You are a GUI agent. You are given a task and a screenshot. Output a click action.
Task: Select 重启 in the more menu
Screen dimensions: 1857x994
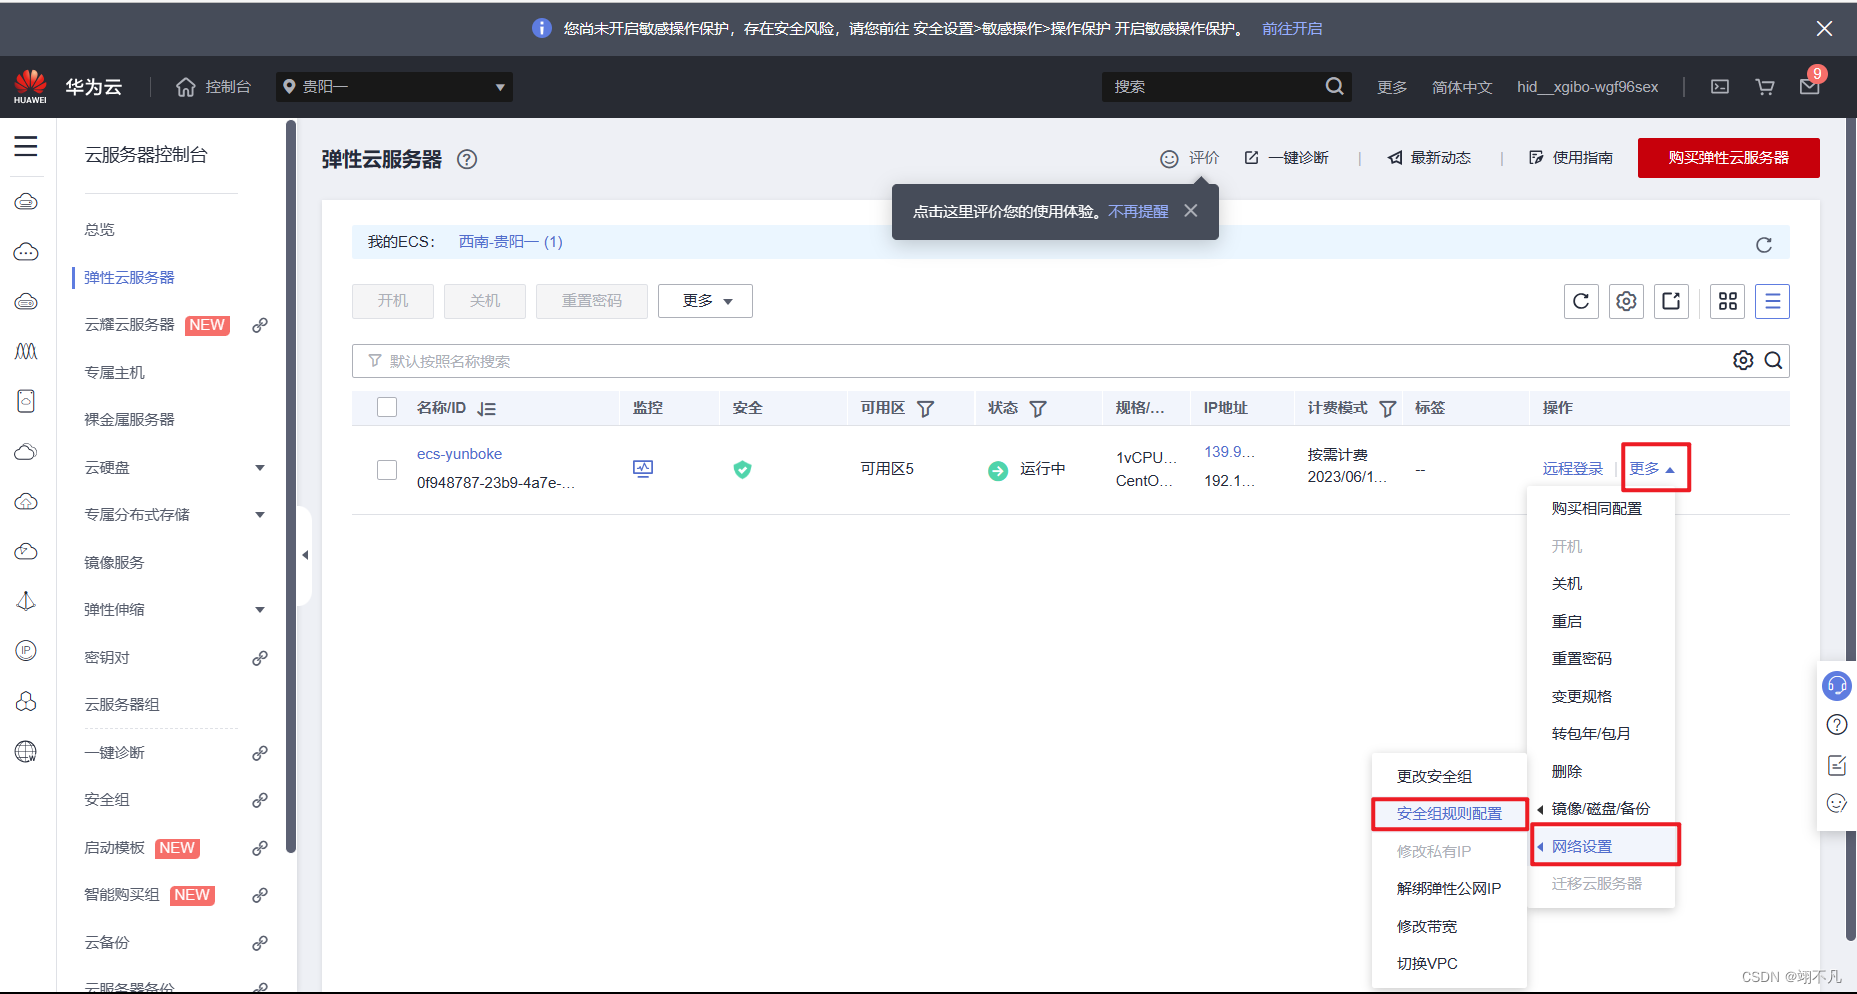click(x=1567, y=622)
